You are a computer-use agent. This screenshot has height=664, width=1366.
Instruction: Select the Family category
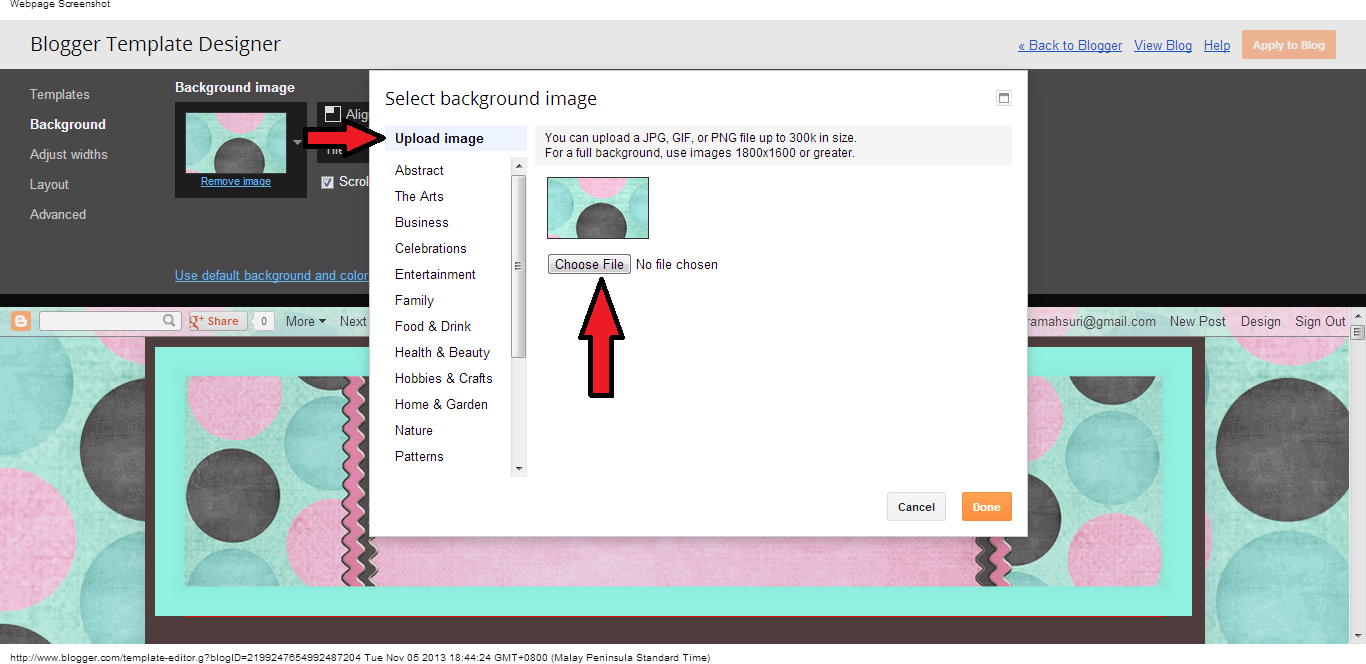(414, 300)
